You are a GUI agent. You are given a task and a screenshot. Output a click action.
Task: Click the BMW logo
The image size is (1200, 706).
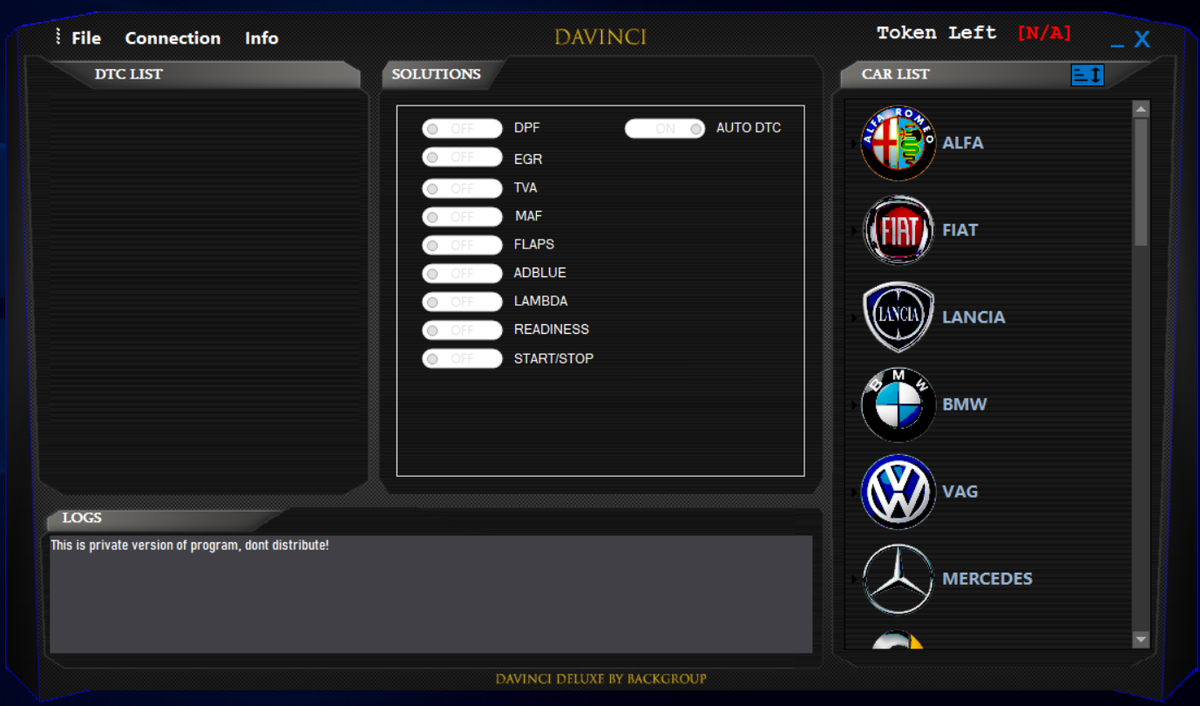tap(898, 404)
